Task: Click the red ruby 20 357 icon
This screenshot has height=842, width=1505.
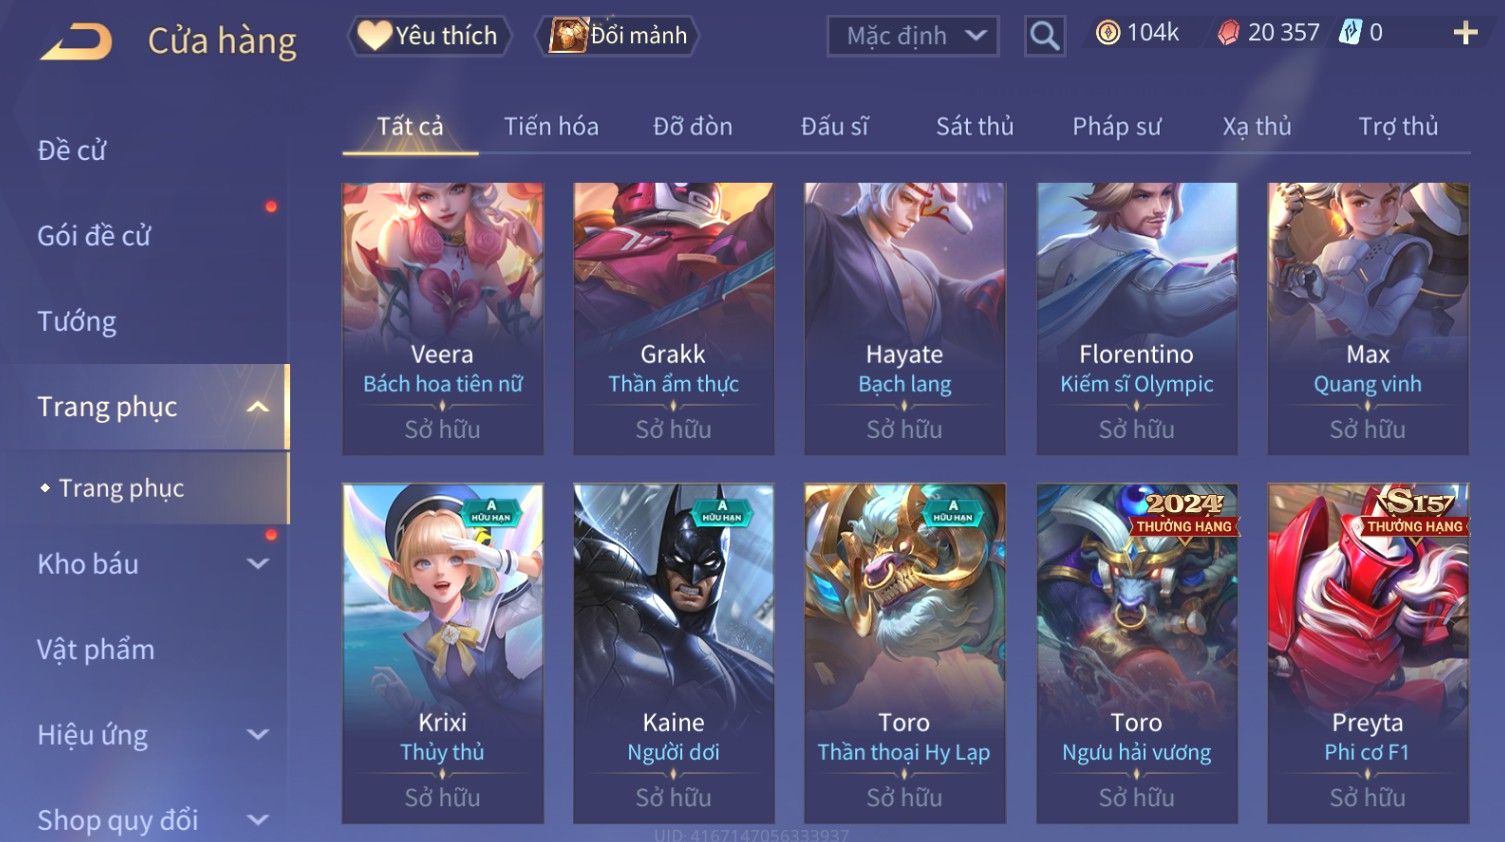Action: tap(1228, 33)
